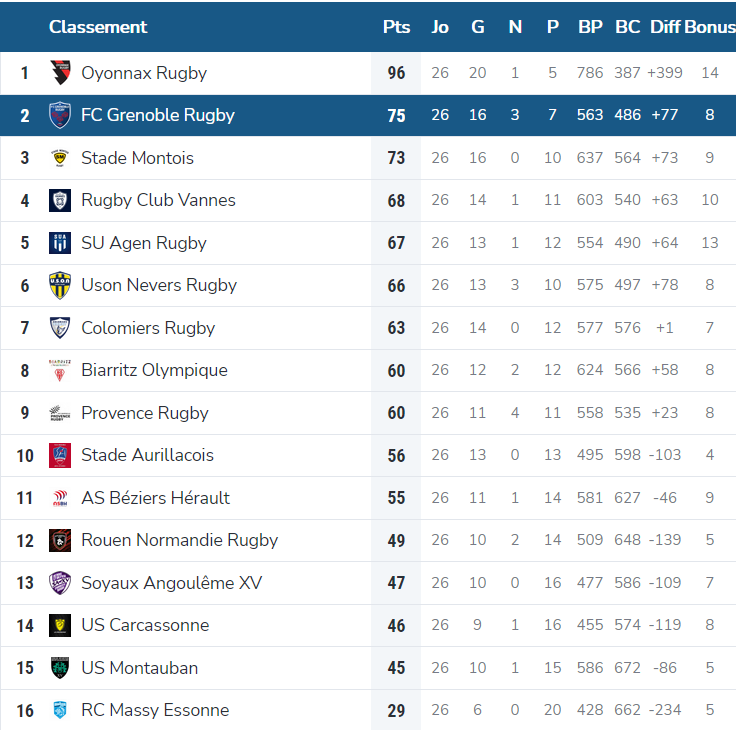Viewport: 736px width, 730px height.
Task: Click the Oyonnax Rugby team logo
Action: (60, 73)
